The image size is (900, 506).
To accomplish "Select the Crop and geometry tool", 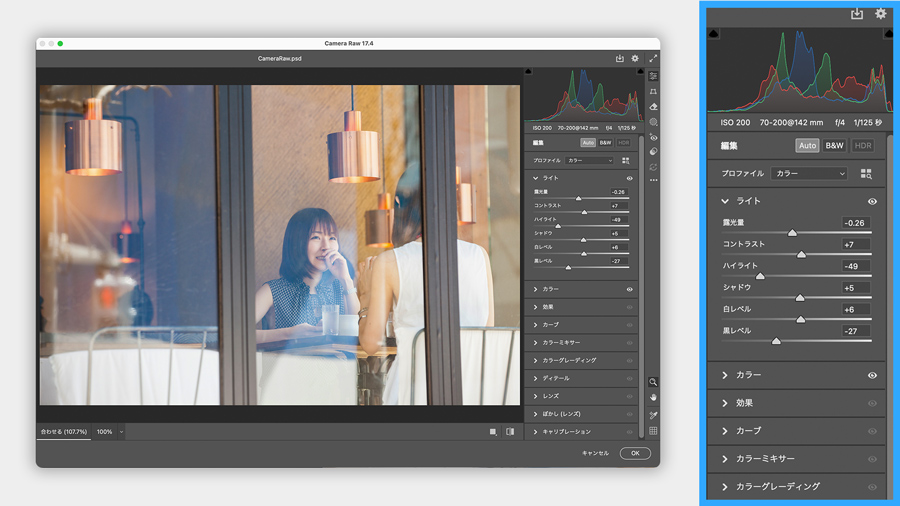I will 653,92.
